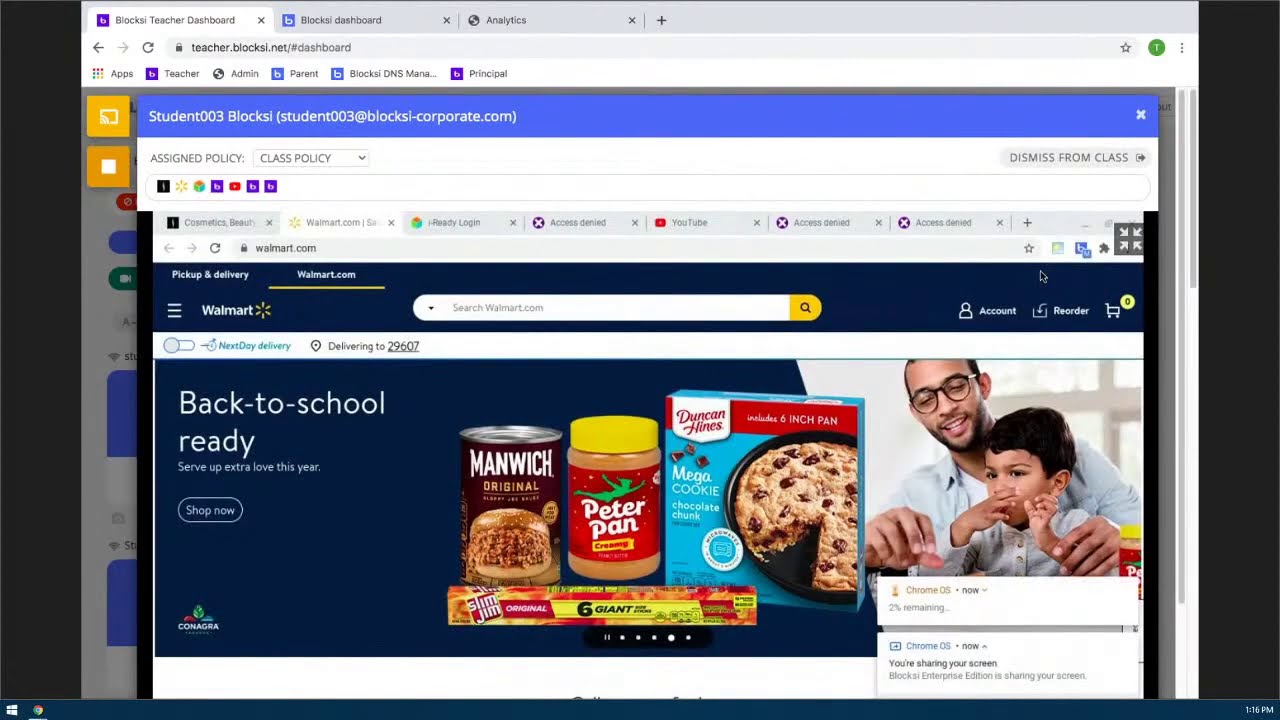Image resolution: width=1280 pixels, height=720 pixels.
Task: Switch to the Analytics browser tab
Action: (x=551, y=20)
